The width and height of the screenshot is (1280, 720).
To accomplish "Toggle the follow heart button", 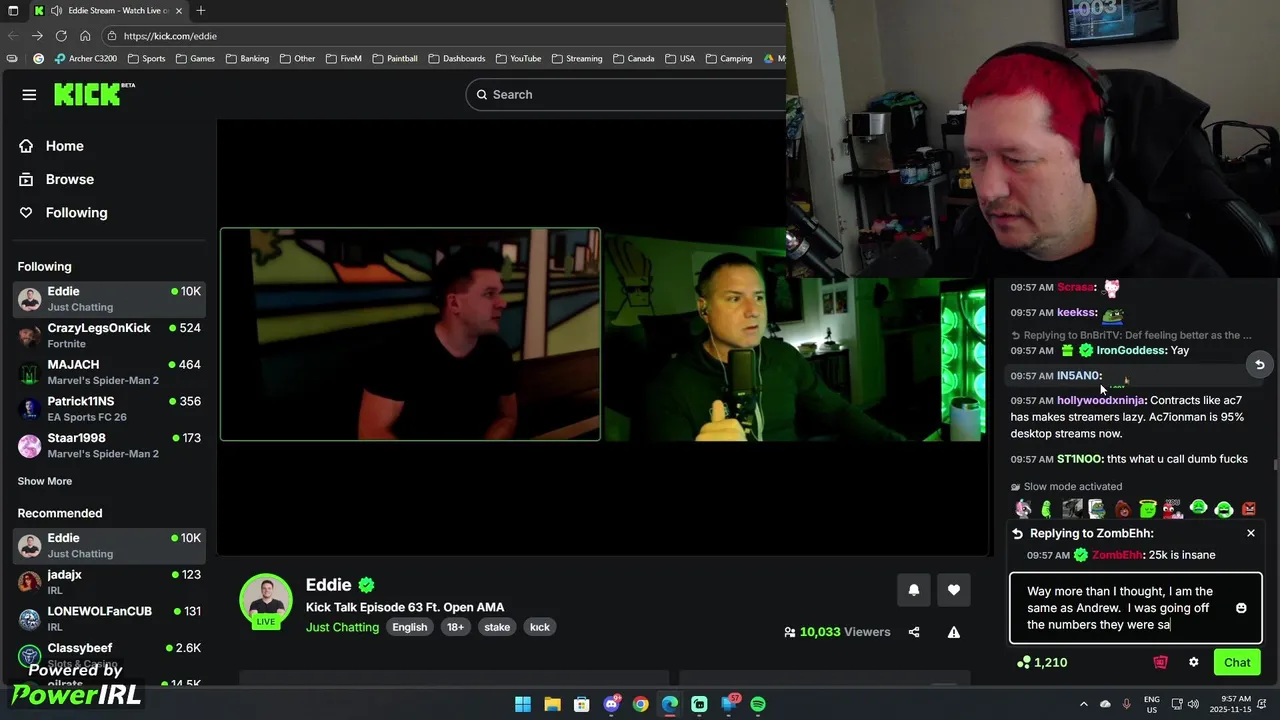I will click(954, 590).
